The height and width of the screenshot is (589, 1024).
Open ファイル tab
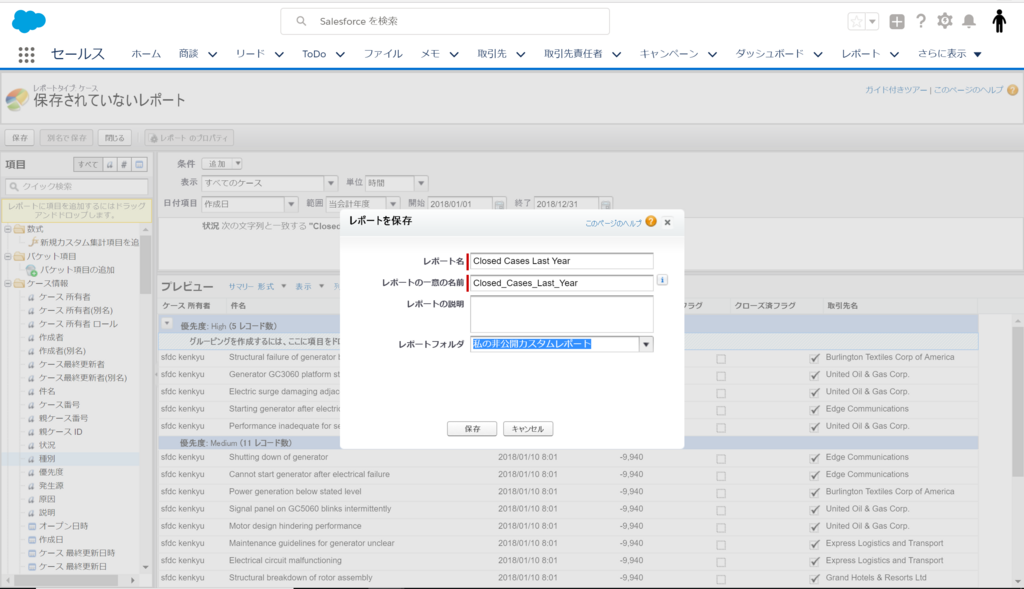tap(383, 54)
